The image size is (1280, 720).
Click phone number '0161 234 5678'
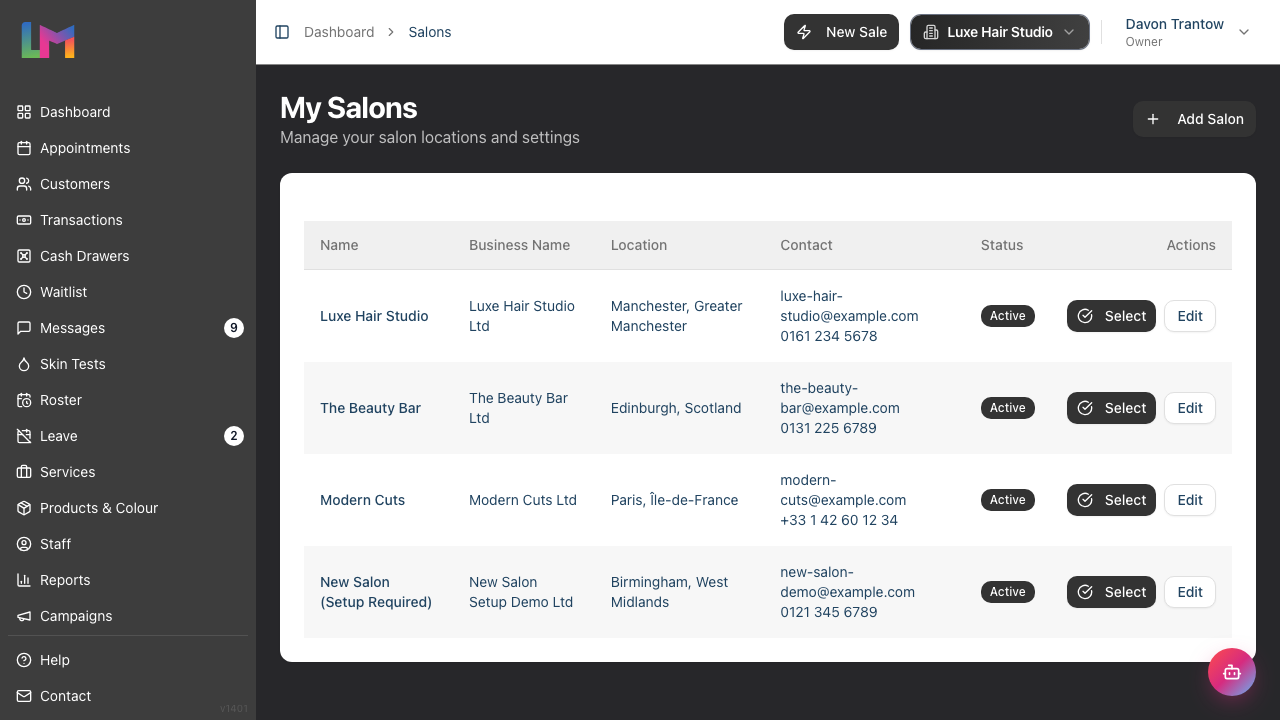pyautogui.click(x=829, y=336)
